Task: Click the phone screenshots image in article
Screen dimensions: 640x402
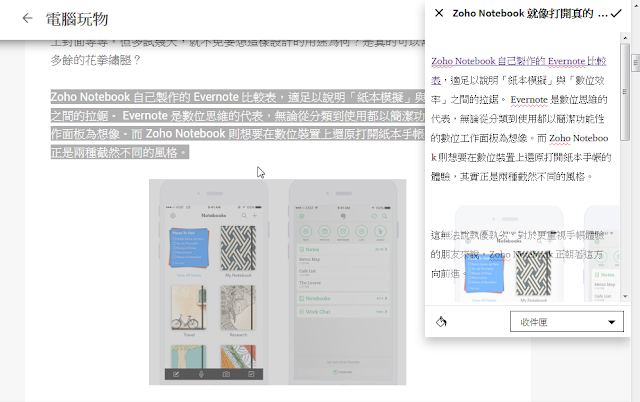Action: 277,282
